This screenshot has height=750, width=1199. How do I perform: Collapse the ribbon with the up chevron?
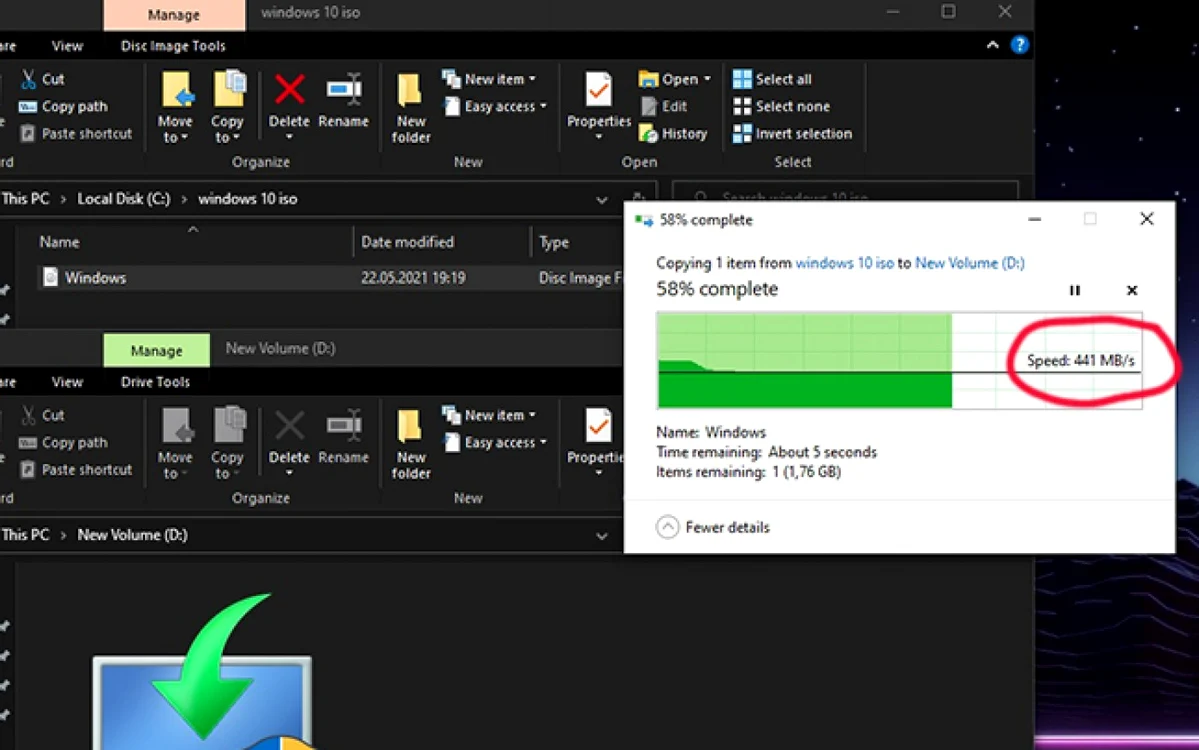coord(993,45)
